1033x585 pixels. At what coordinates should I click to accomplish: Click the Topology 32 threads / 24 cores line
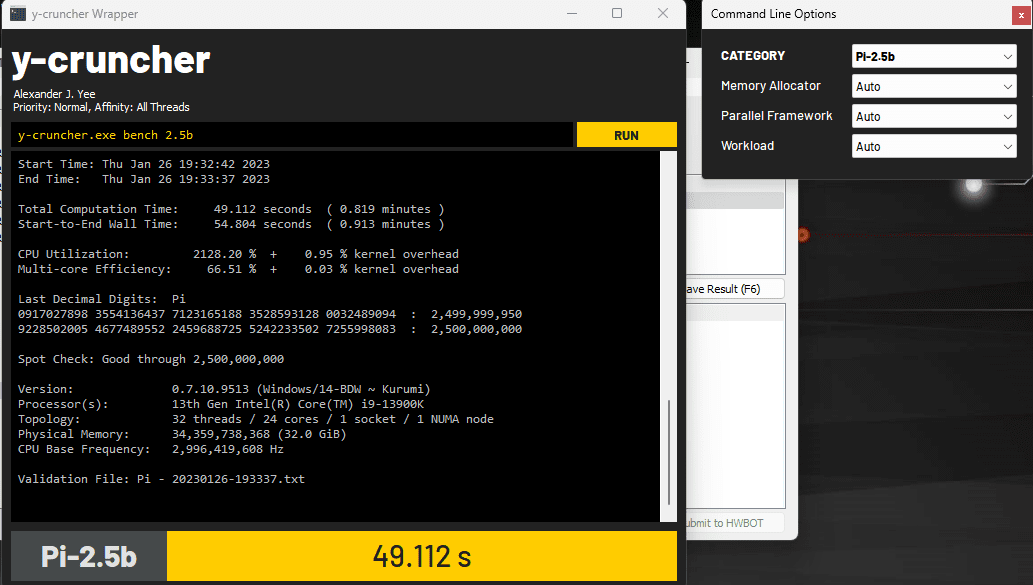(256, 419)
